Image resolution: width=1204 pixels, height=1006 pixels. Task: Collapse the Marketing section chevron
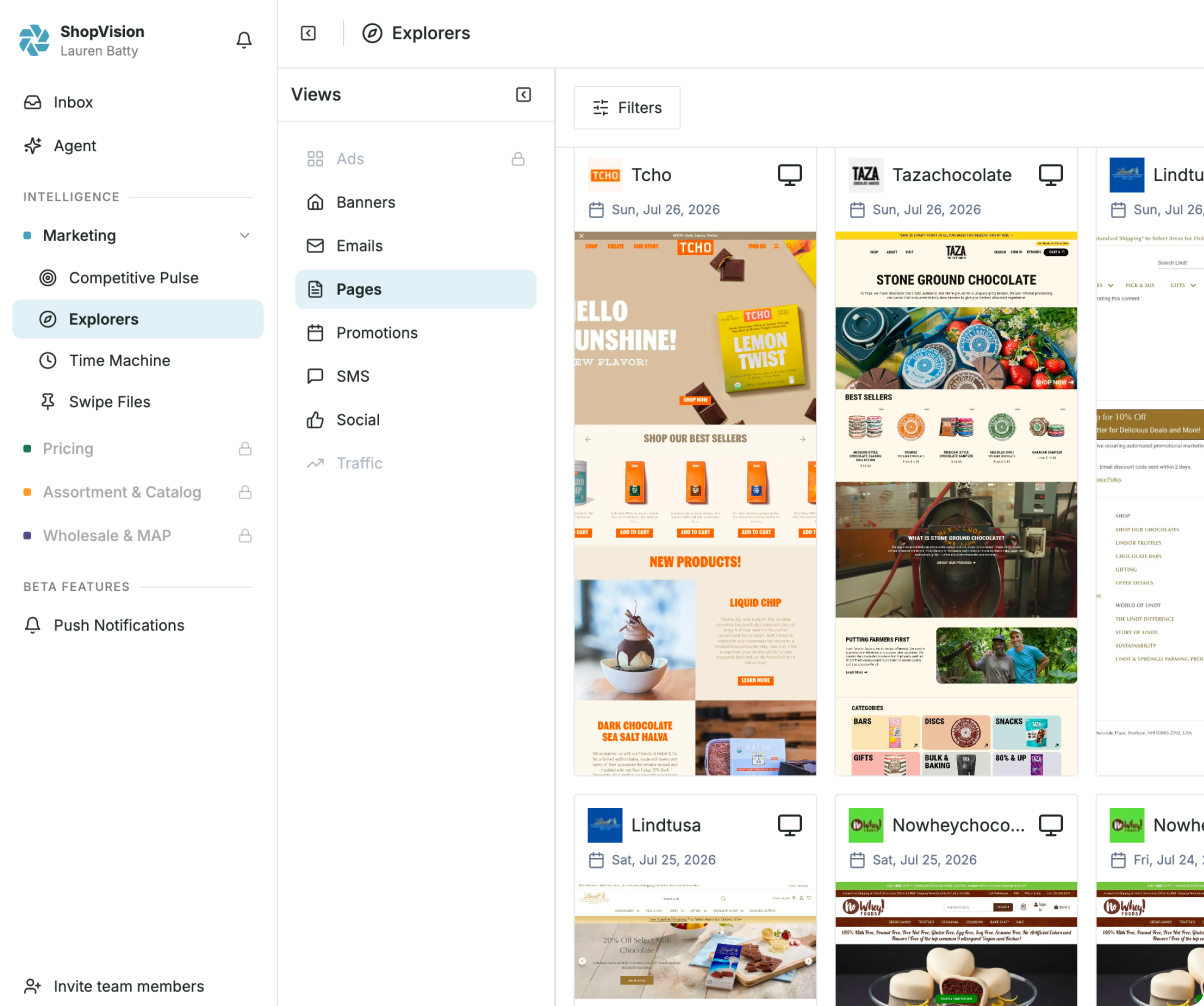click(245, 236)
